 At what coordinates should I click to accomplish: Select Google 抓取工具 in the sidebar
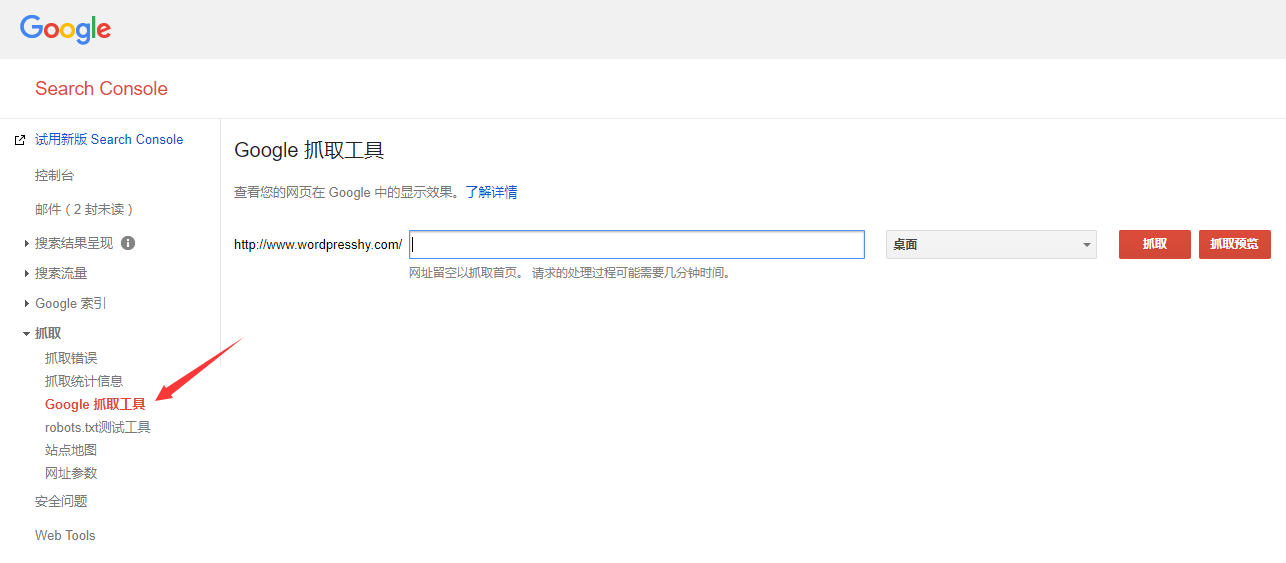click(95, 404)
